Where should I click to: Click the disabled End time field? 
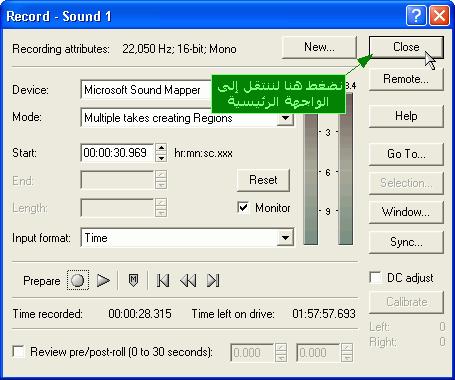(x=117, y=180)
